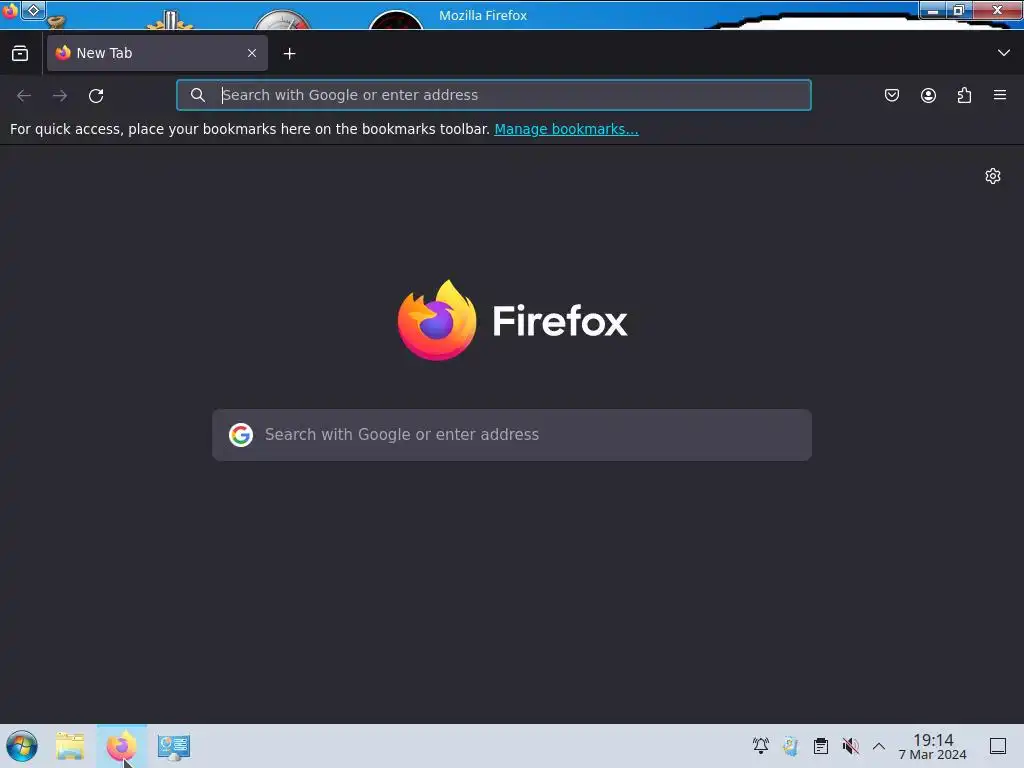
Task: Open the start menu launcher
Action: point(22,746)
